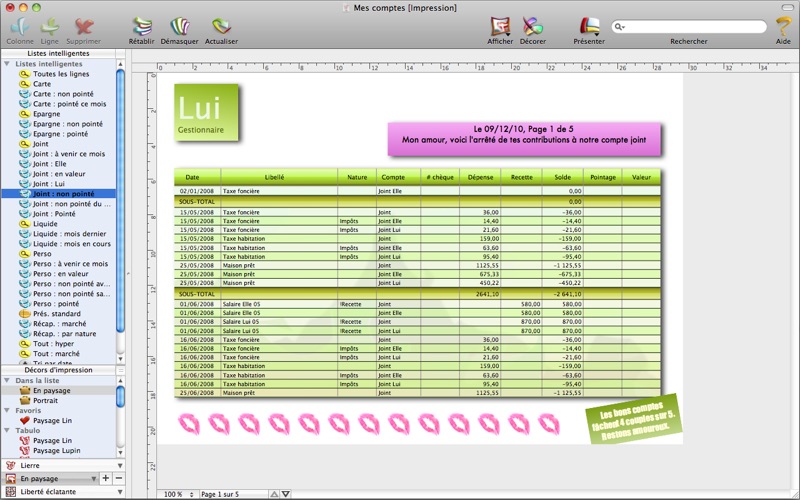Open the 'Liberté éclatante' dropdown

(x=63, y=492)
